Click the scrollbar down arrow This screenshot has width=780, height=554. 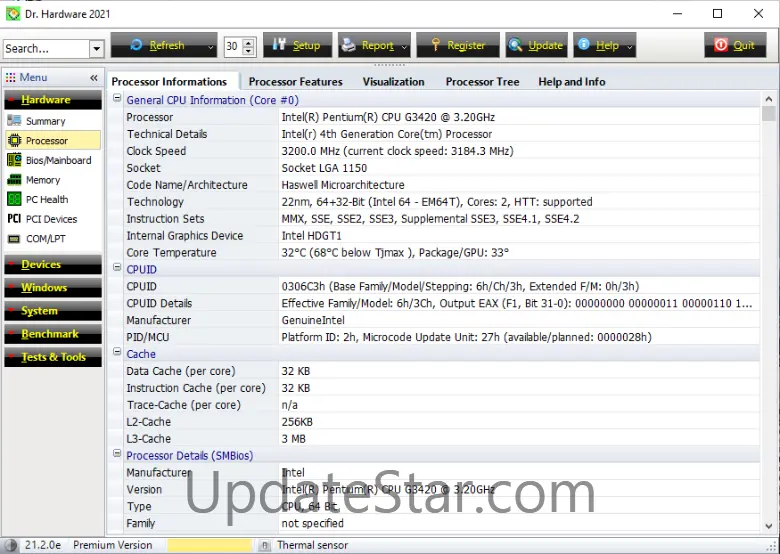tap(769, 526)
